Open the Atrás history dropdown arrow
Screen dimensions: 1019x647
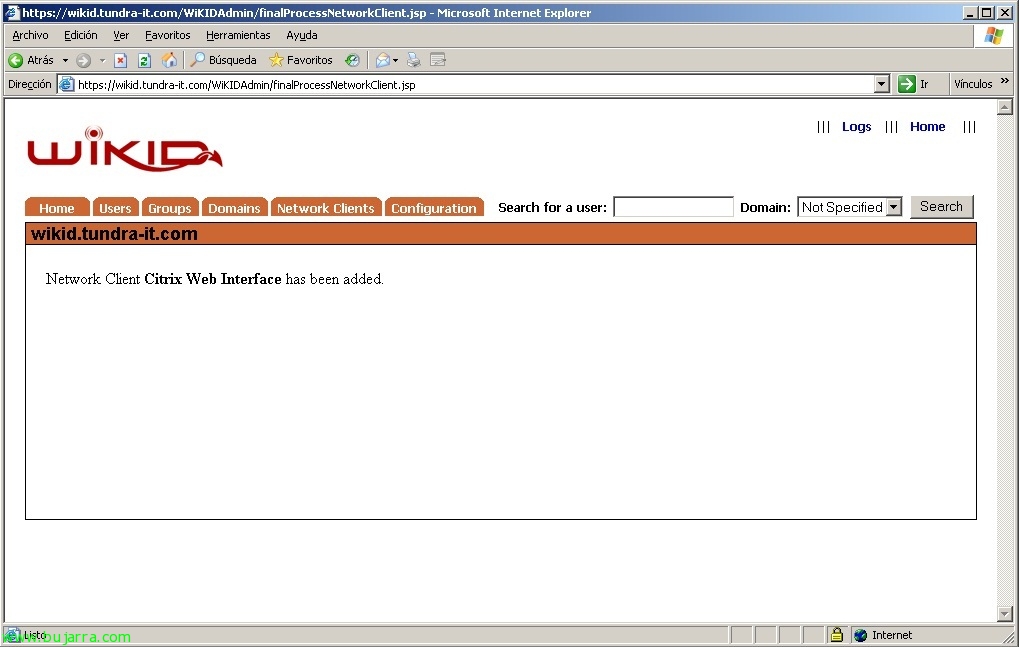[x=65, y=60]
